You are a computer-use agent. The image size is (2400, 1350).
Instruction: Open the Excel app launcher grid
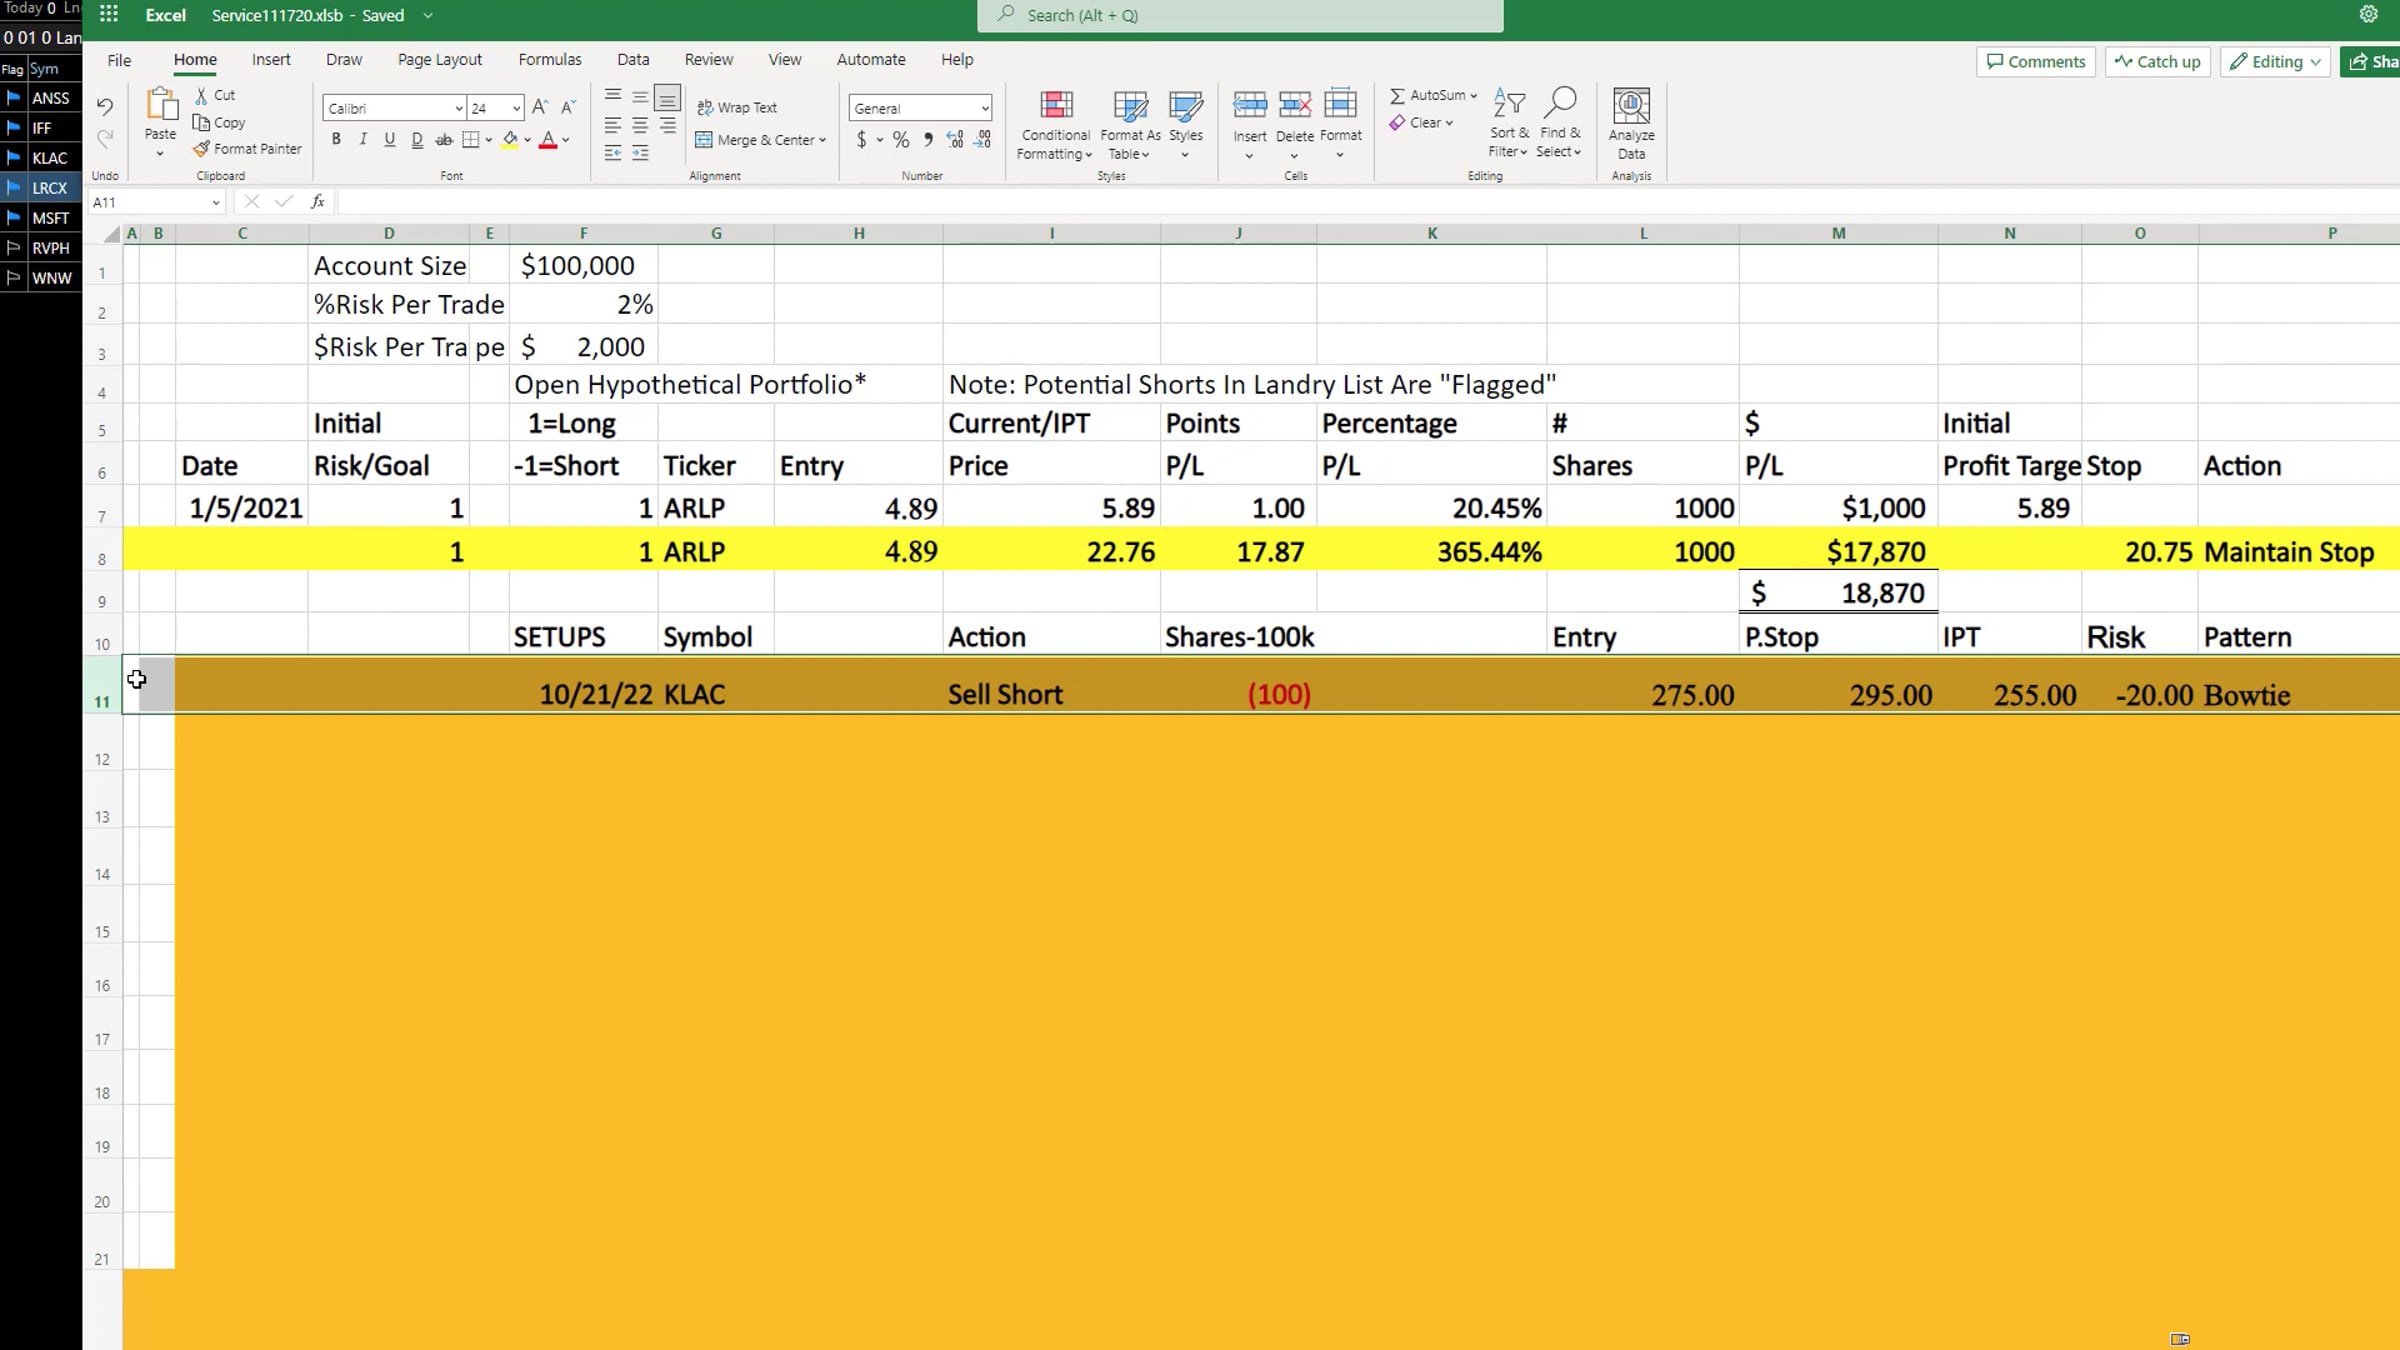[109, 15]
